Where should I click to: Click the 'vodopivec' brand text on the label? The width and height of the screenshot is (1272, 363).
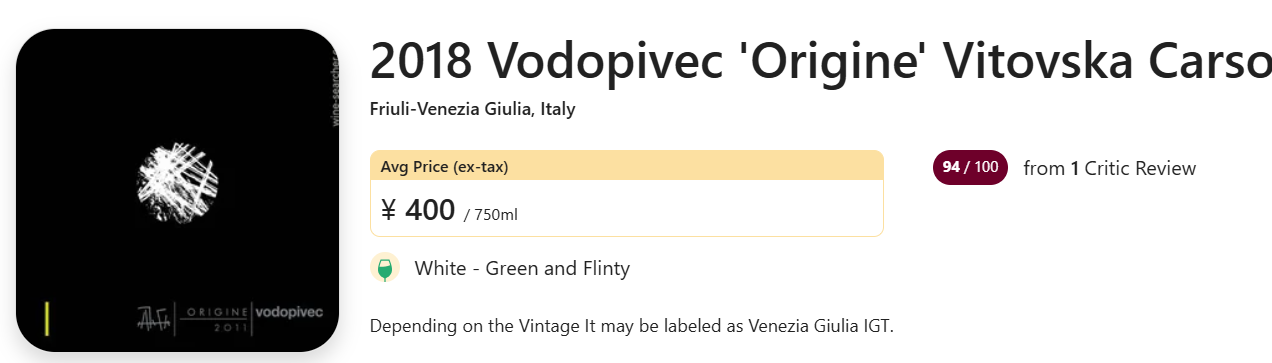coord(290,312)
